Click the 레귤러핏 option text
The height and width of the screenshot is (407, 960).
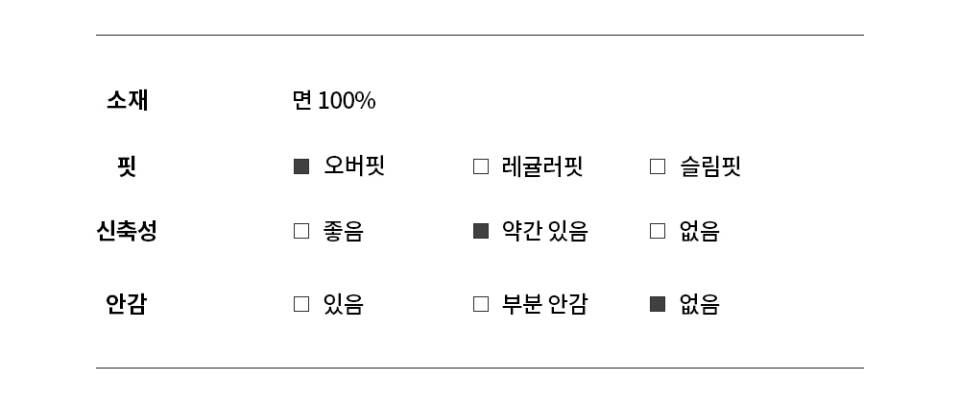click(x=542, y=166)
